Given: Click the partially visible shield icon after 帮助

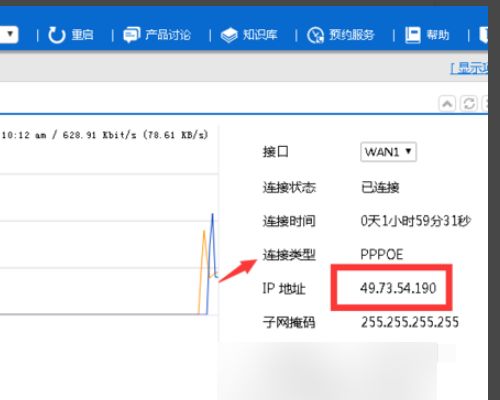Looking at the screenshot, I should (x=483, y=35).
